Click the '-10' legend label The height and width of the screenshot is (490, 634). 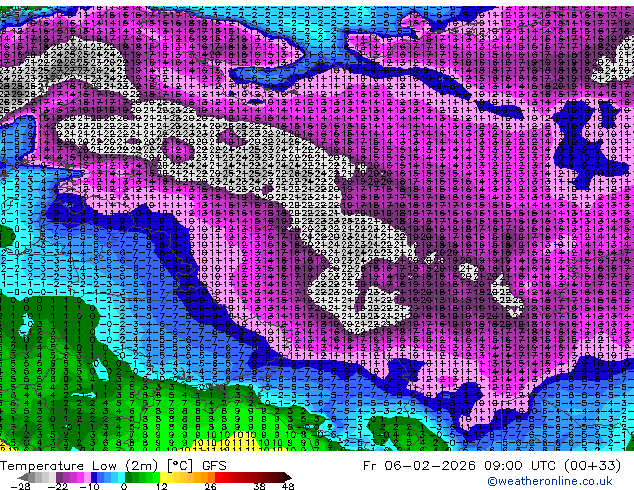89,486
